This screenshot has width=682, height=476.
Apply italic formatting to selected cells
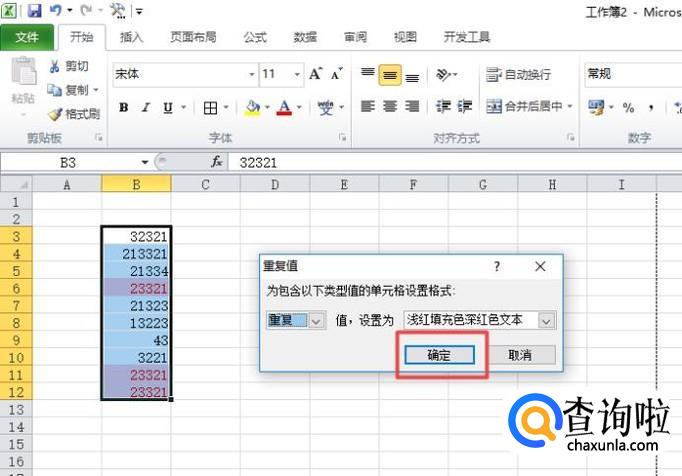click(146, 108)
